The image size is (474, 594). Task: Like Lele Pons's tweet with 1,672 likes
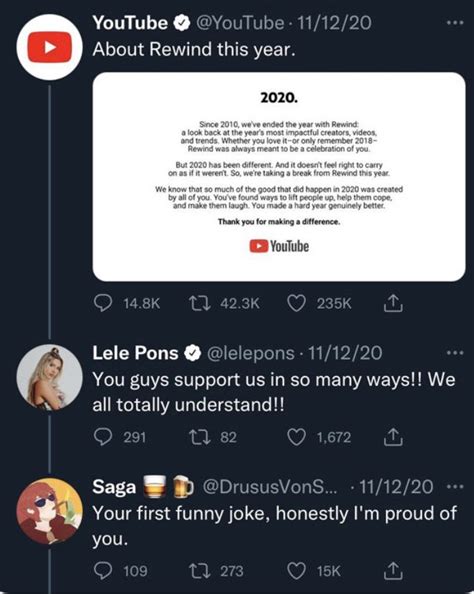pyautogui.click(x=296, y=438)
